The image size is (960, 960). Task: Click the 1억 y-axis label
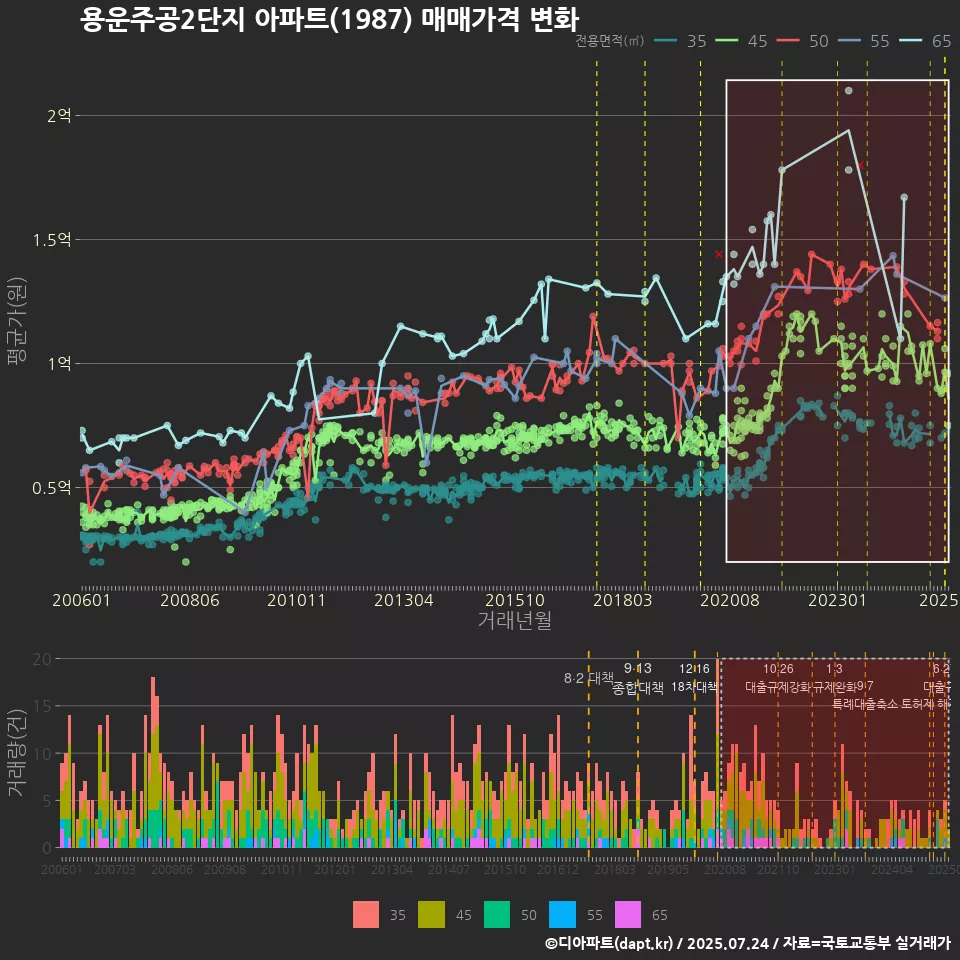point(59,364)
